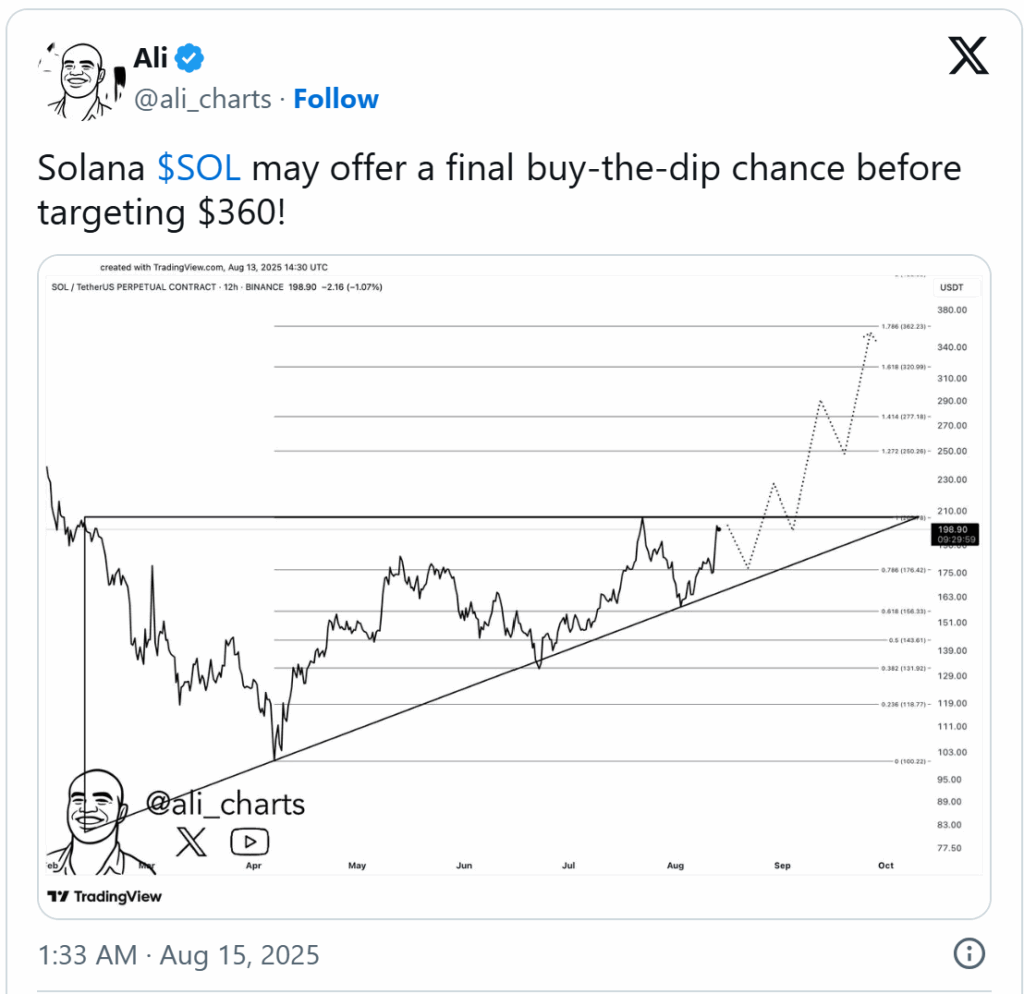This screenshot has height=994, width=1024.
Task: Click the 0.618 (156.33) Fibonacci level label
Action: pyautogui.click(x=904, y=611)
